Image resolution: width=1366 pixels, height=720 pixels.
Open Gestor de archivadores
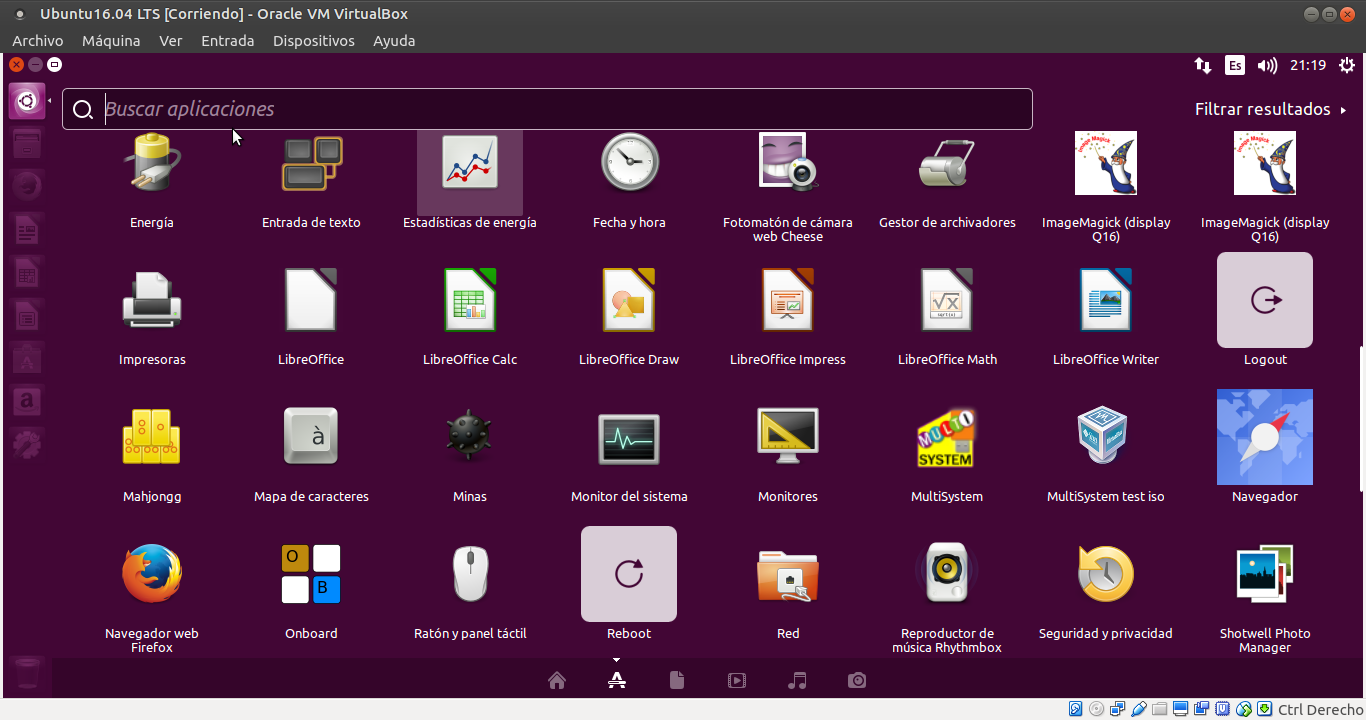tap(947, 165)
